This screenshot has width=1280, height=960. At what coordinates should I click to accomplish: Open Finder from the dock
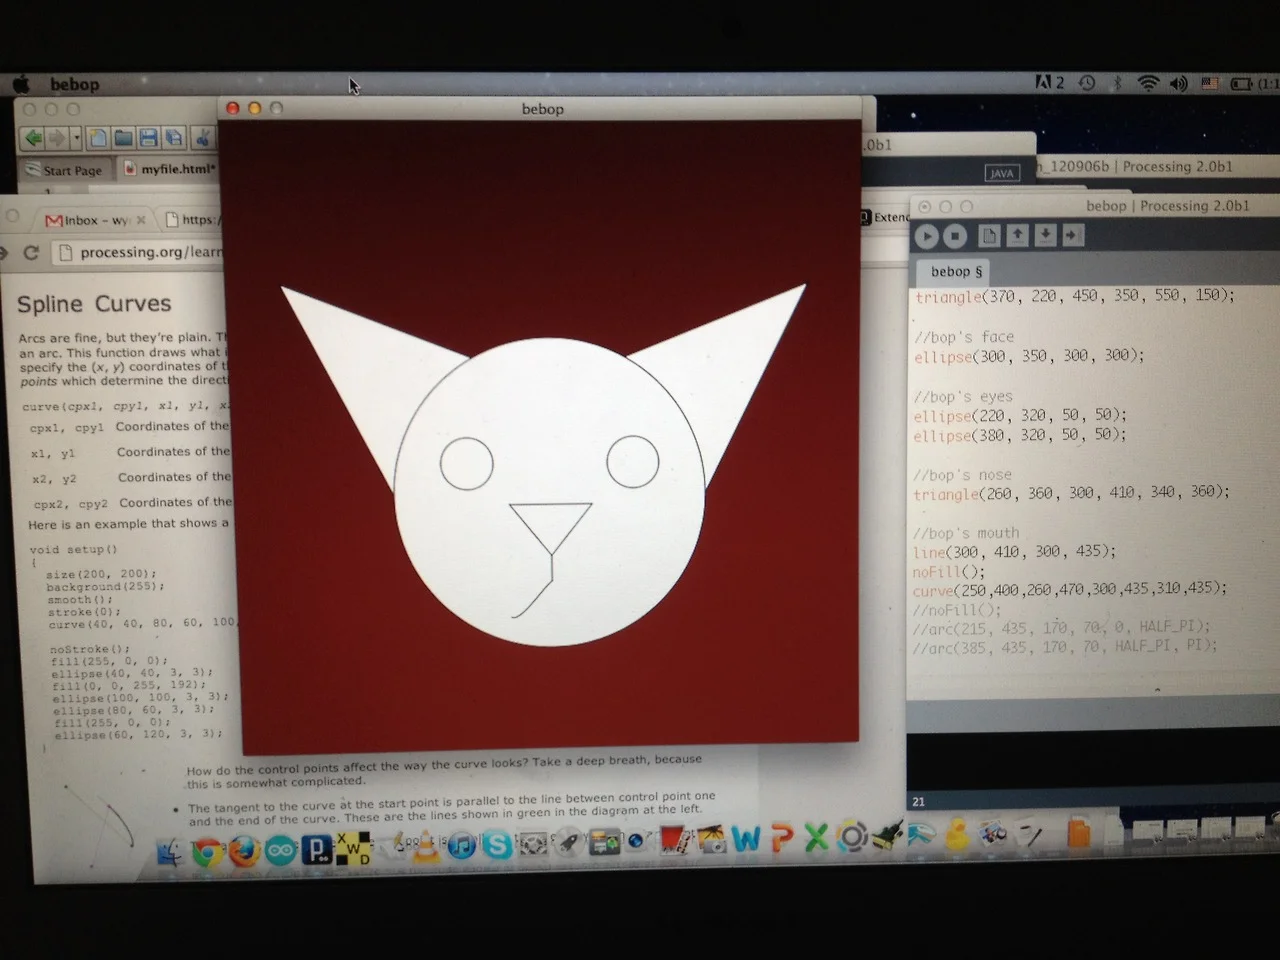(x=171, y=853)
